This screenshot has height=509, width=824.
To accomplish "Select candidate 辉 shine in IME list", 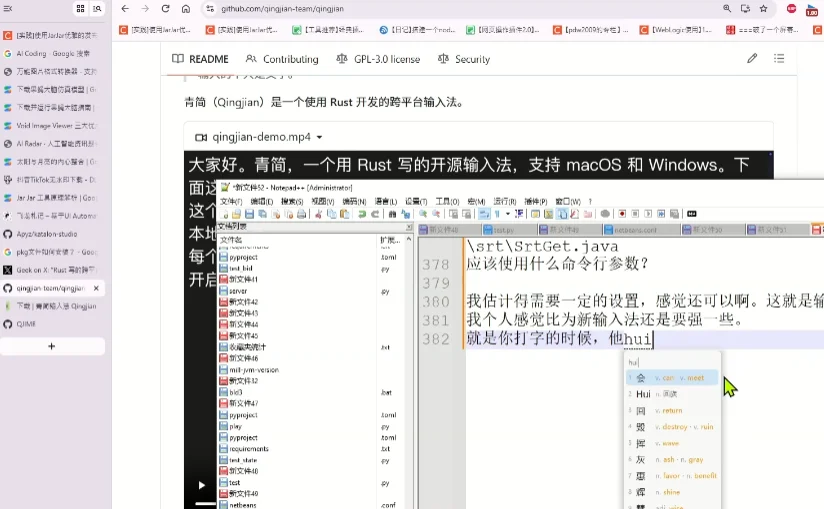I will (672, 492).
